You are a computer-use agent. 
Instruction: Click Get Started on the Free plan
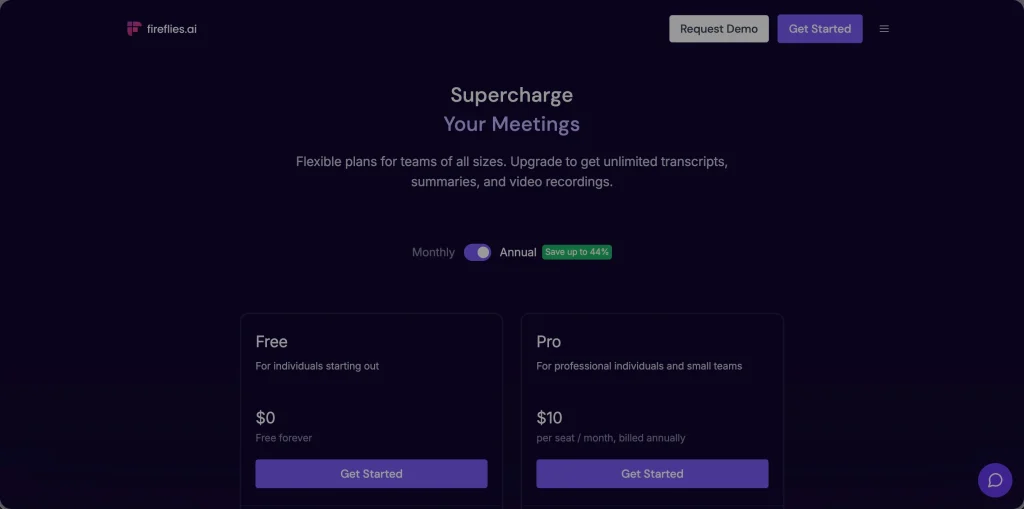(x=371, y=474)
